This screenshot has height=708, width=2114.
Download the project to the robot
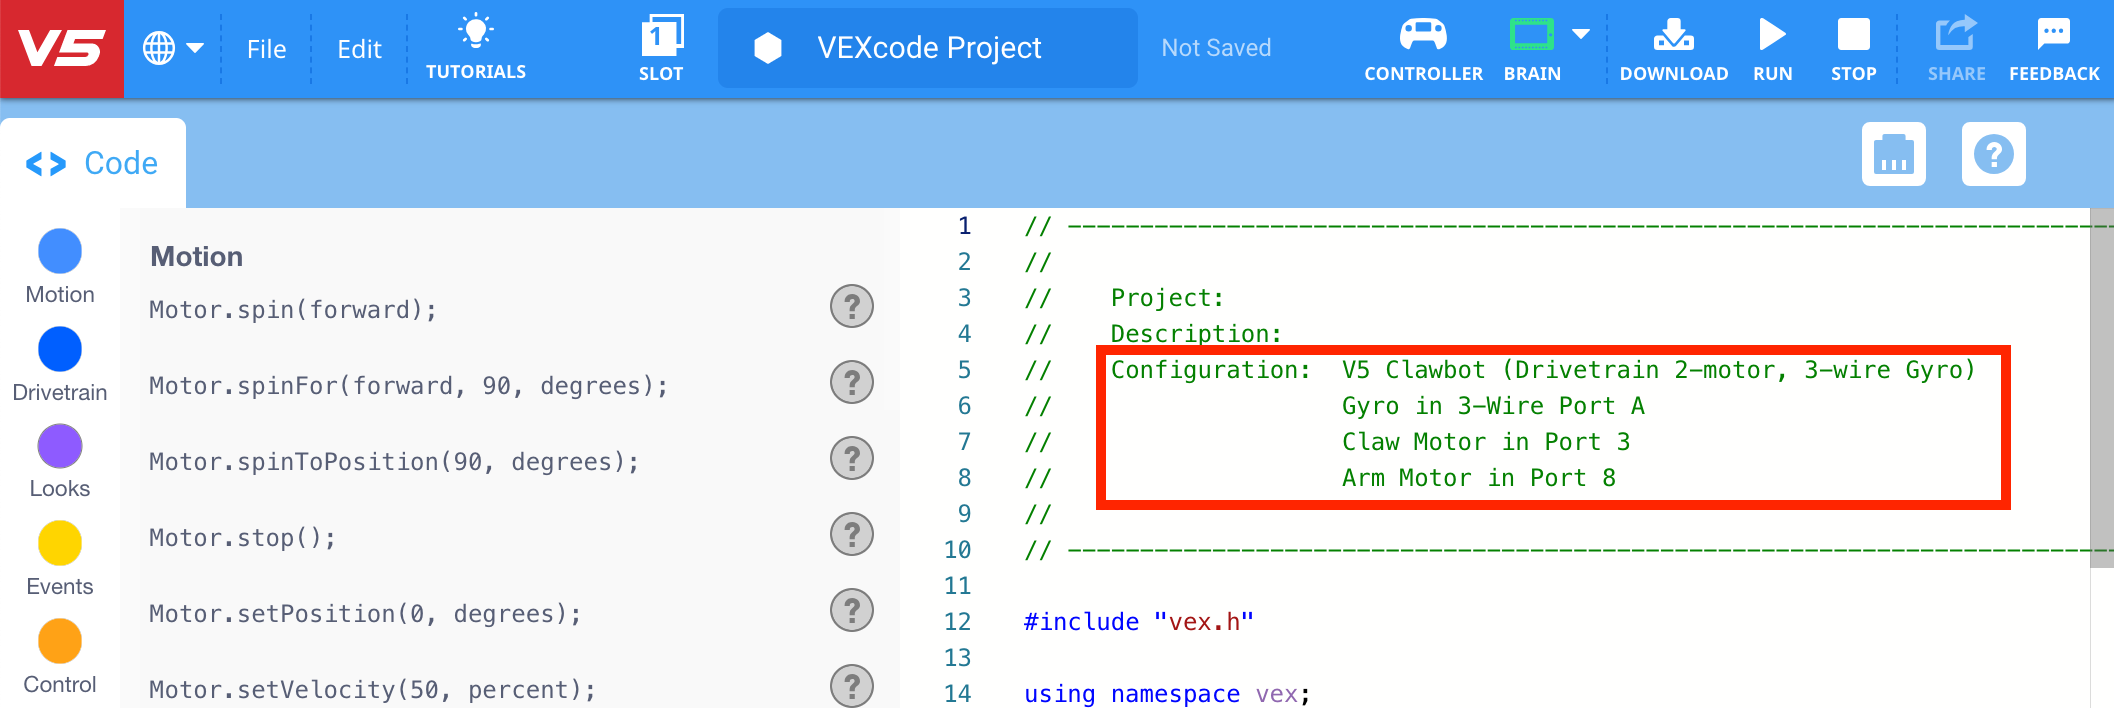1673,47
